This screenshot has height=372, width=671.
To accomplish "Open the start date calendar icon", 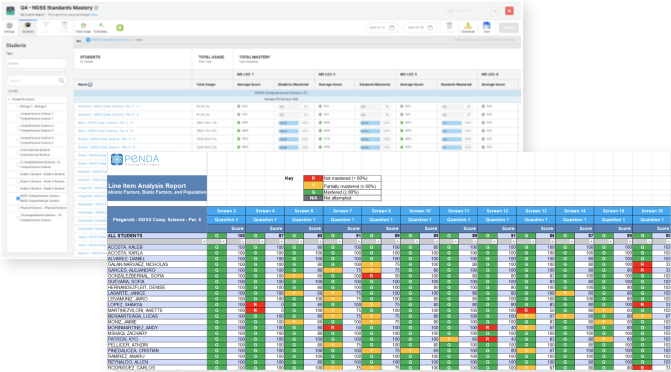I will tap(392, 28).
